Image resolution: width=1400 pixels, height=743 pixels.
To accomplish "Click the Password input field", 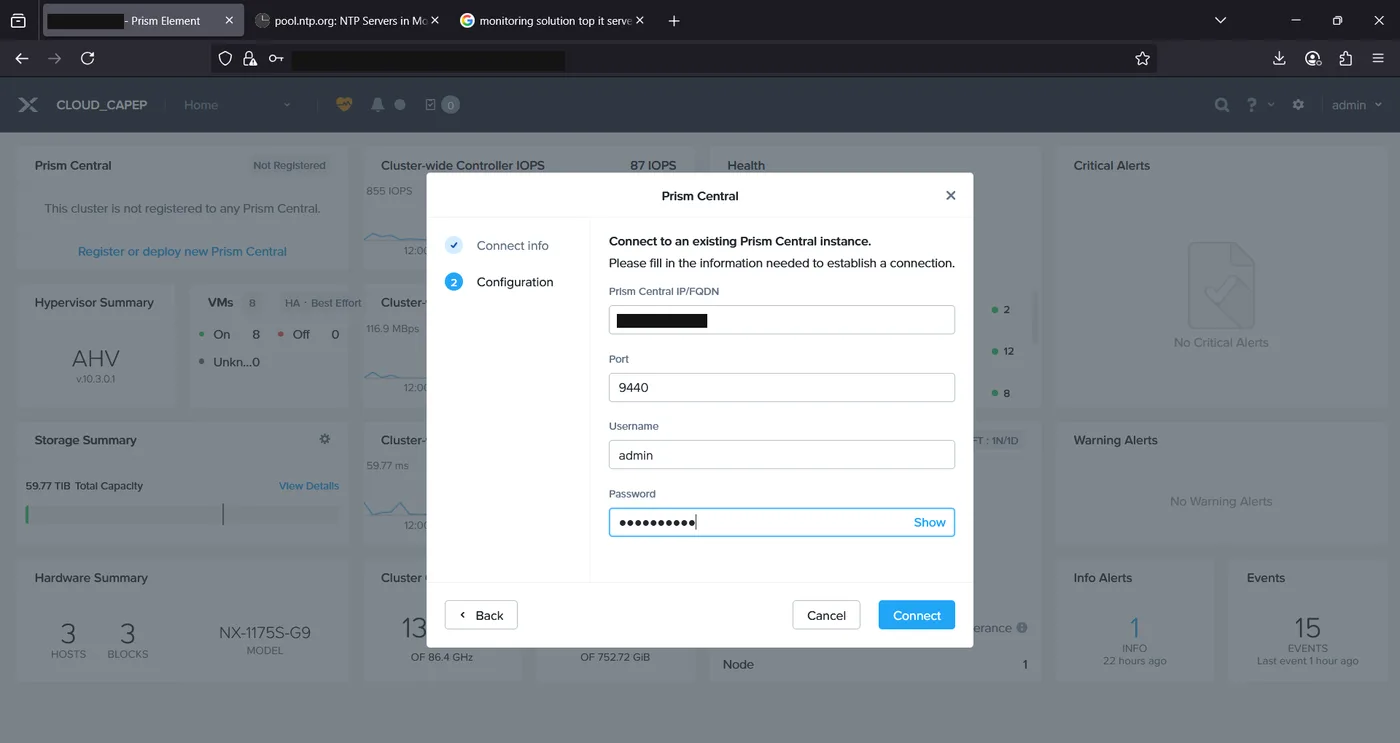I will (782, 522).
